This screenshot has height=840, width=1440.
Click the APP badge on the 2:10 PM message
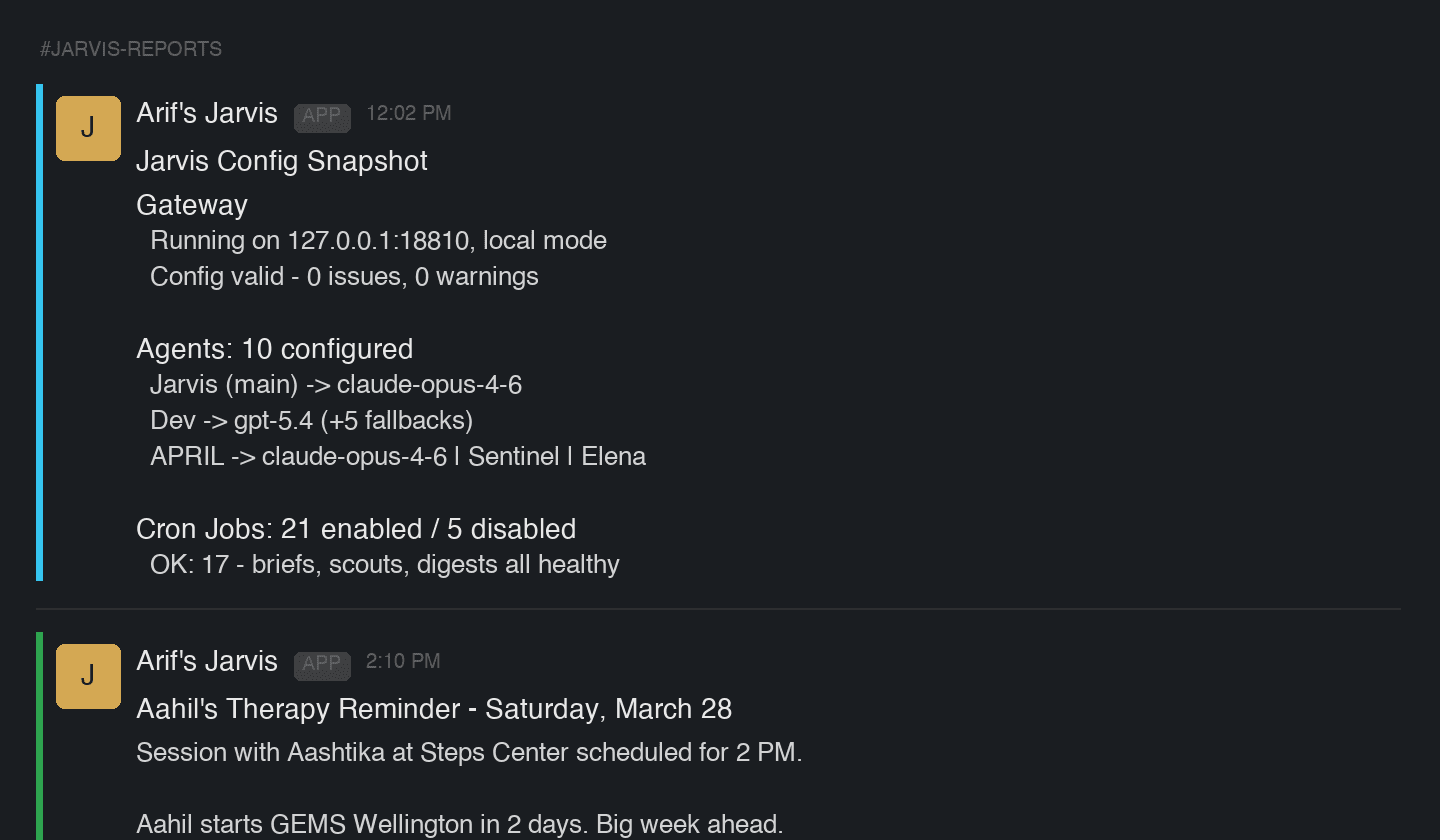point(322,665)
